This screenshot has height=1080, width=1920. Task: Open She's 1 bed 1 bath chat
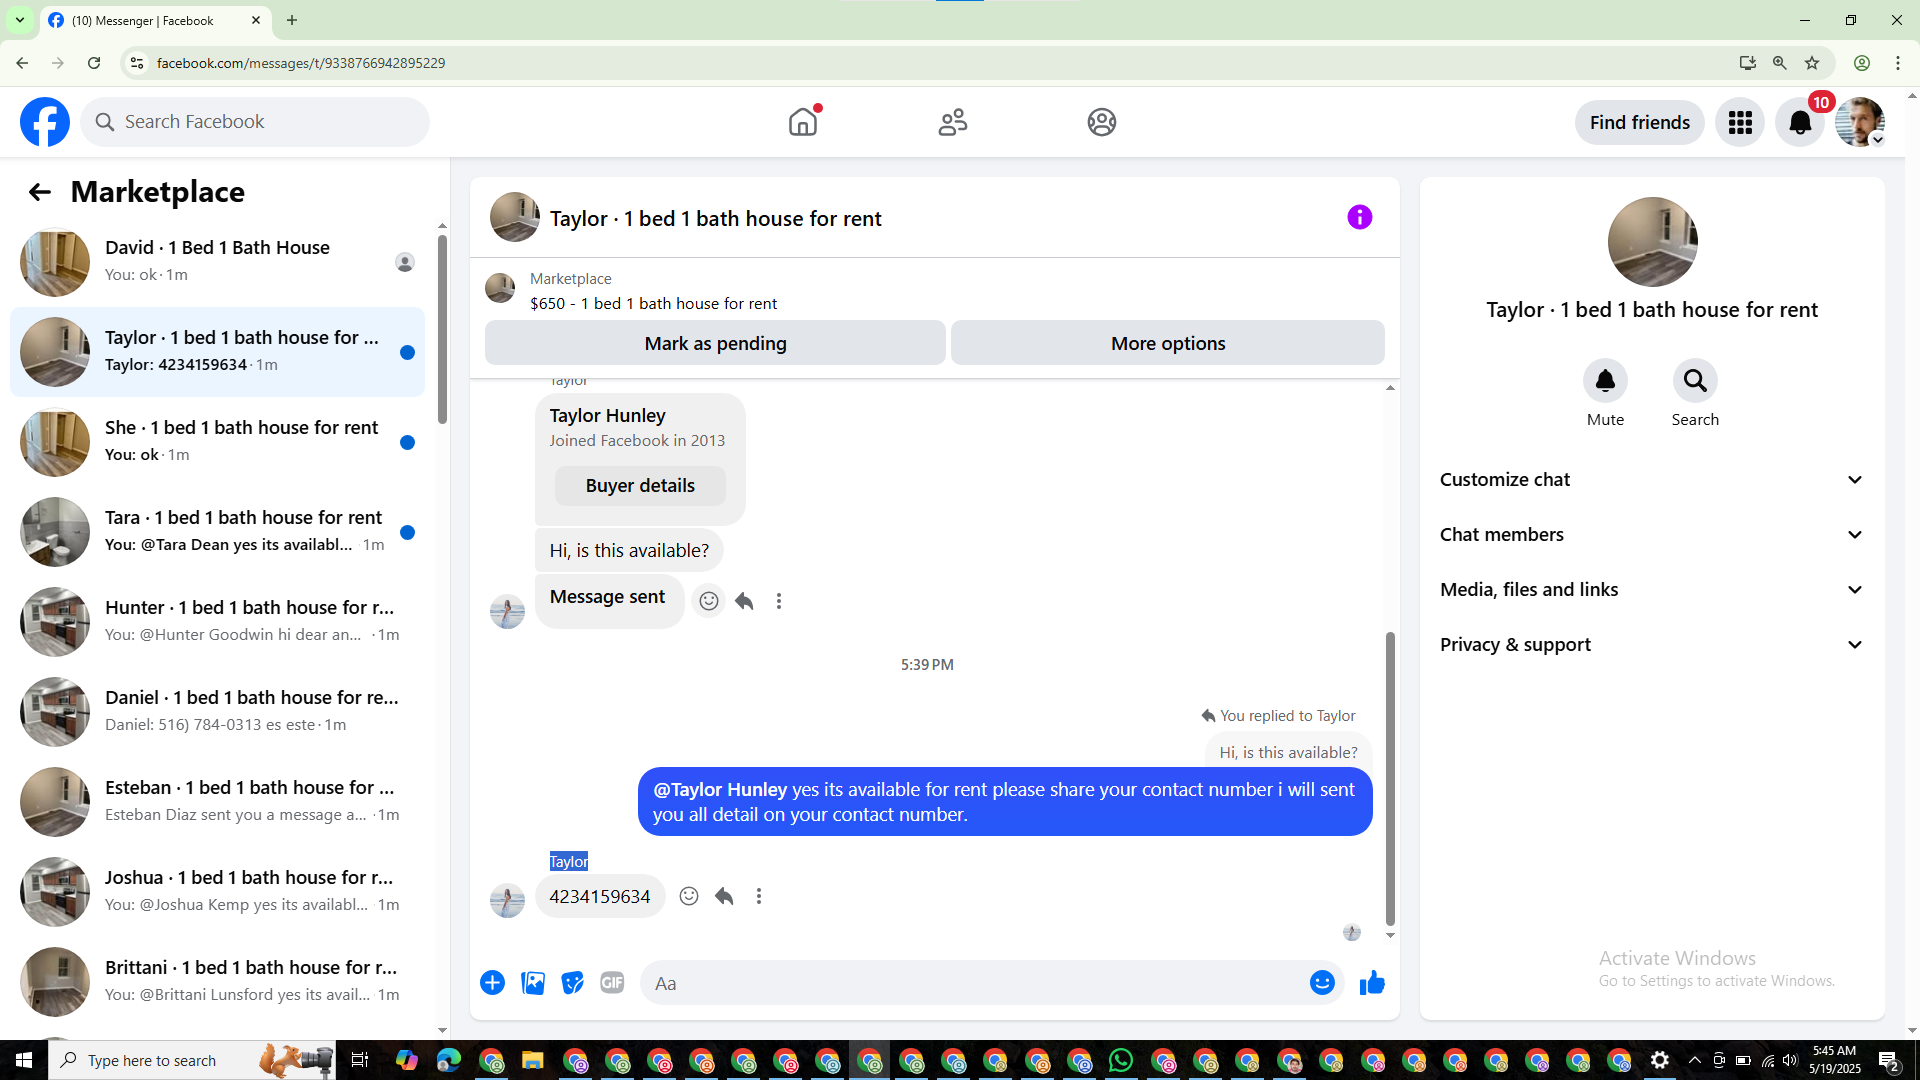[x=217, y=442]
